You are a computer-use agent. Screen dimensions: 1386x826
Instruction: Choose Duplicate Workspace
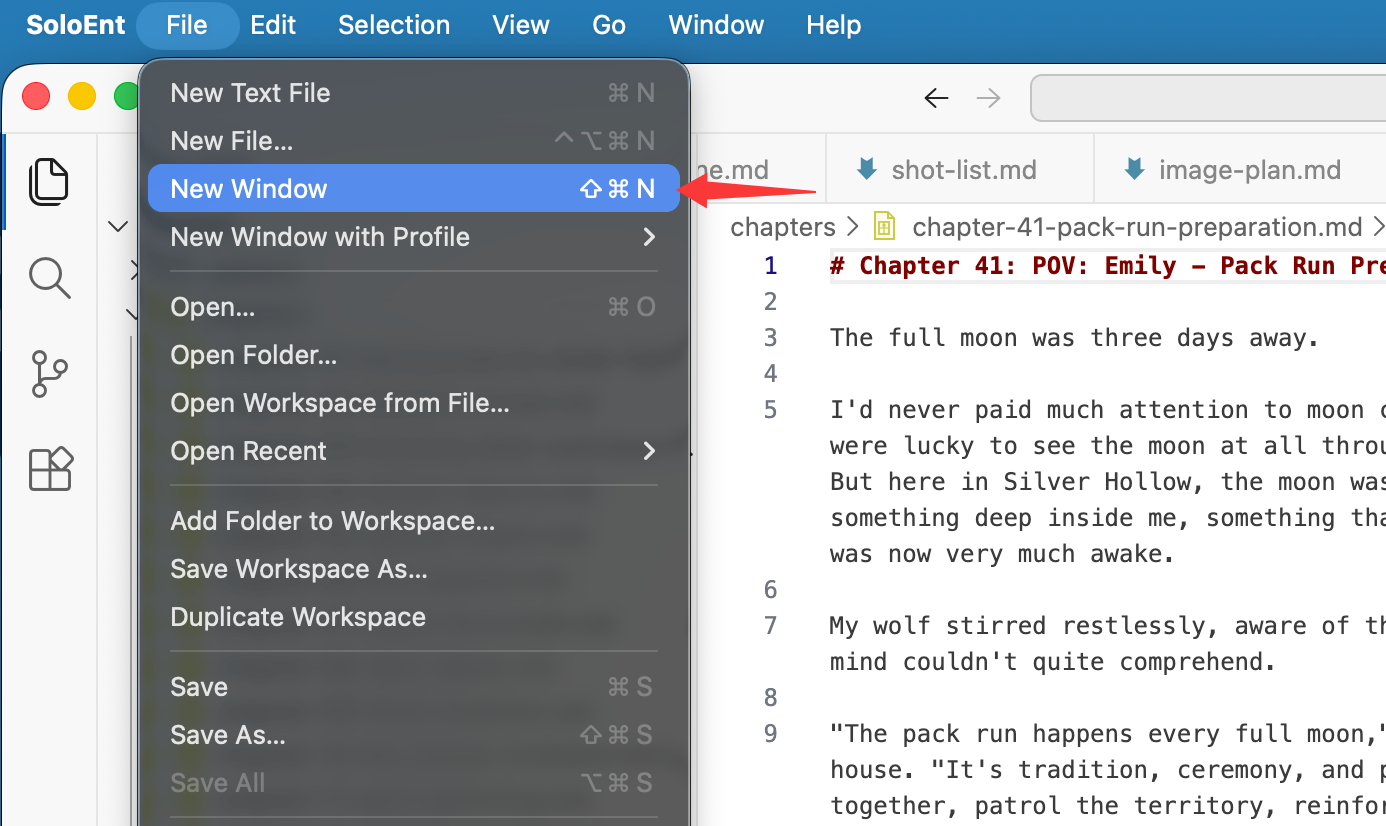(414, 617)
